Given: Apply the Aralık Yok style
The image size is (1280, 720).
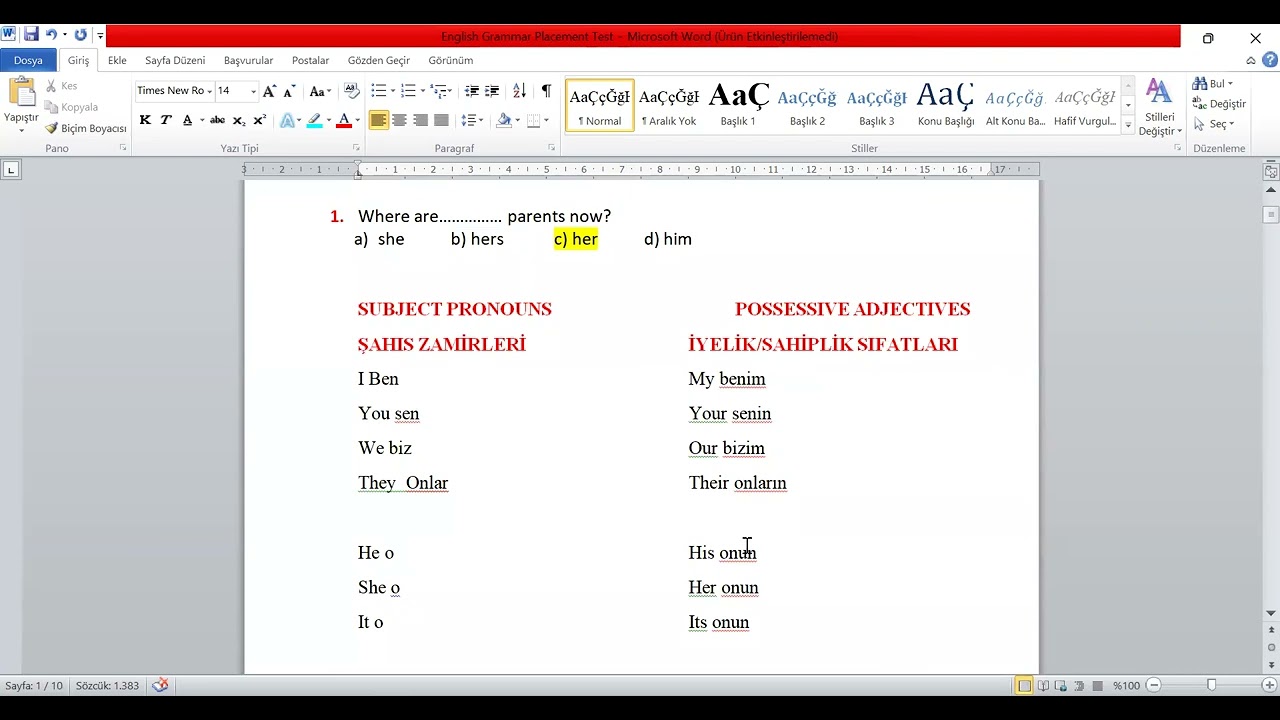Looking at the screenshot, I should (669, 106).
